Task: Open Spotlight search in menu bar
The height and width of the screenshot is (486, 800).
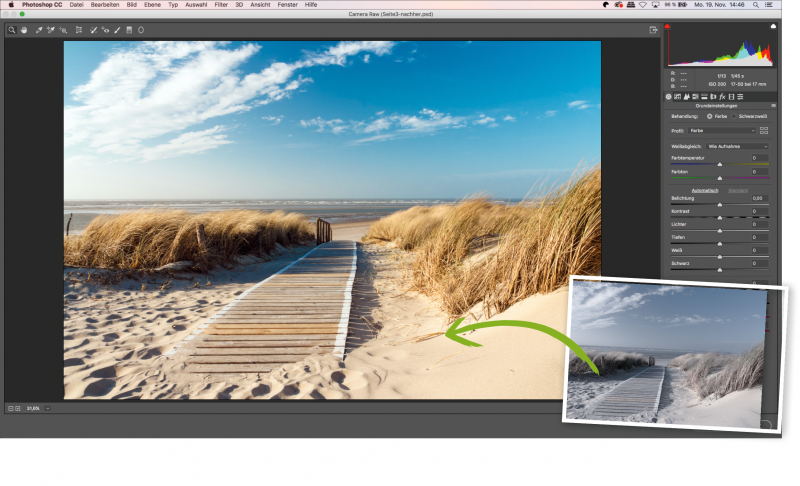Action: pyautogui.click(x=756, y=5)
